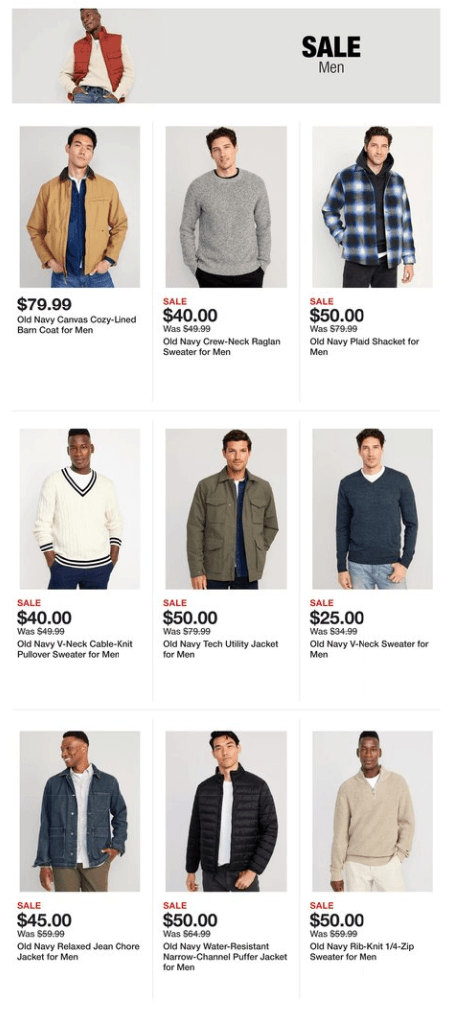Click the $79.99 Barn Coat price
Viewport: 454px width, 1014px height.
pos(44,304)
